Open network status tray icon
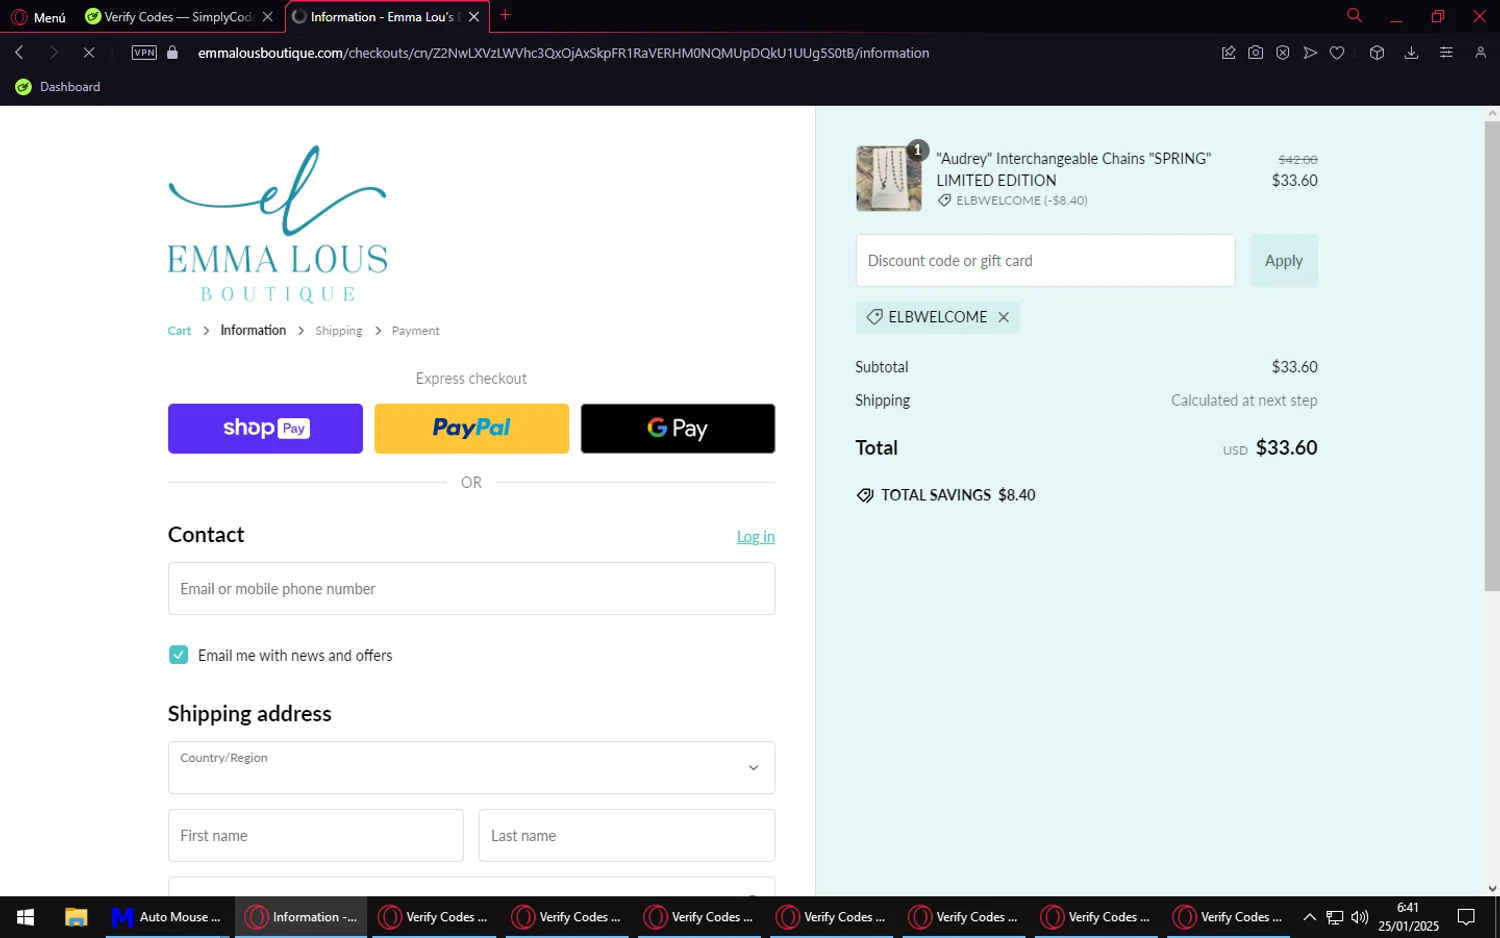This screenshot has width=1500, height=938. point(1335,917)
